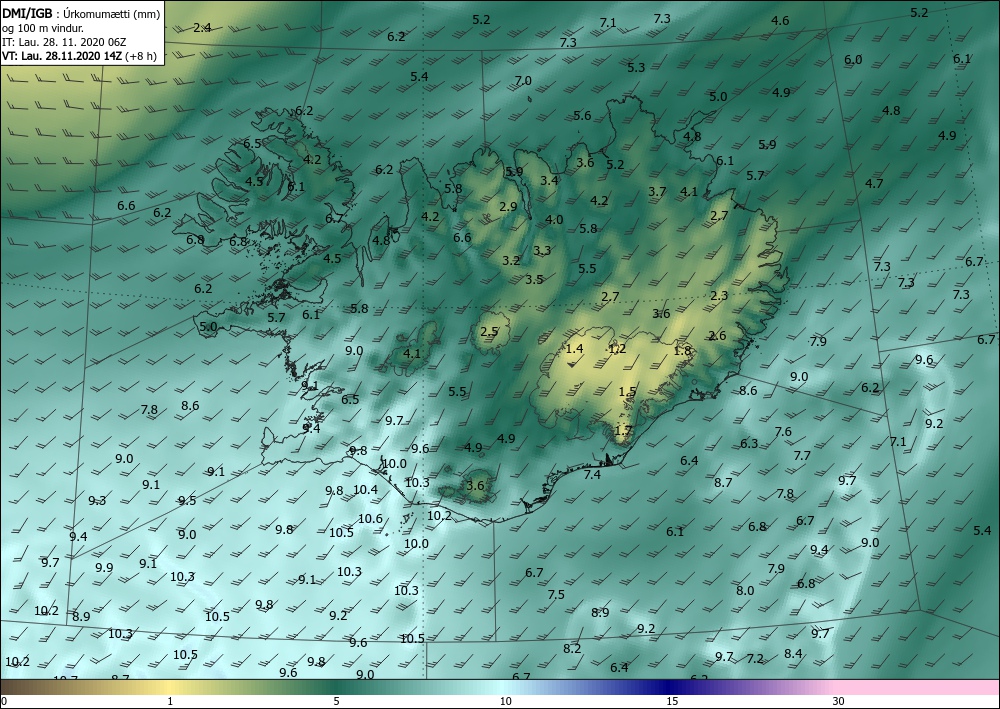The height and width of the screenshot is (709, 1000).
Task: Click the 3.2 value on the map
Action: tap(511, 261)
